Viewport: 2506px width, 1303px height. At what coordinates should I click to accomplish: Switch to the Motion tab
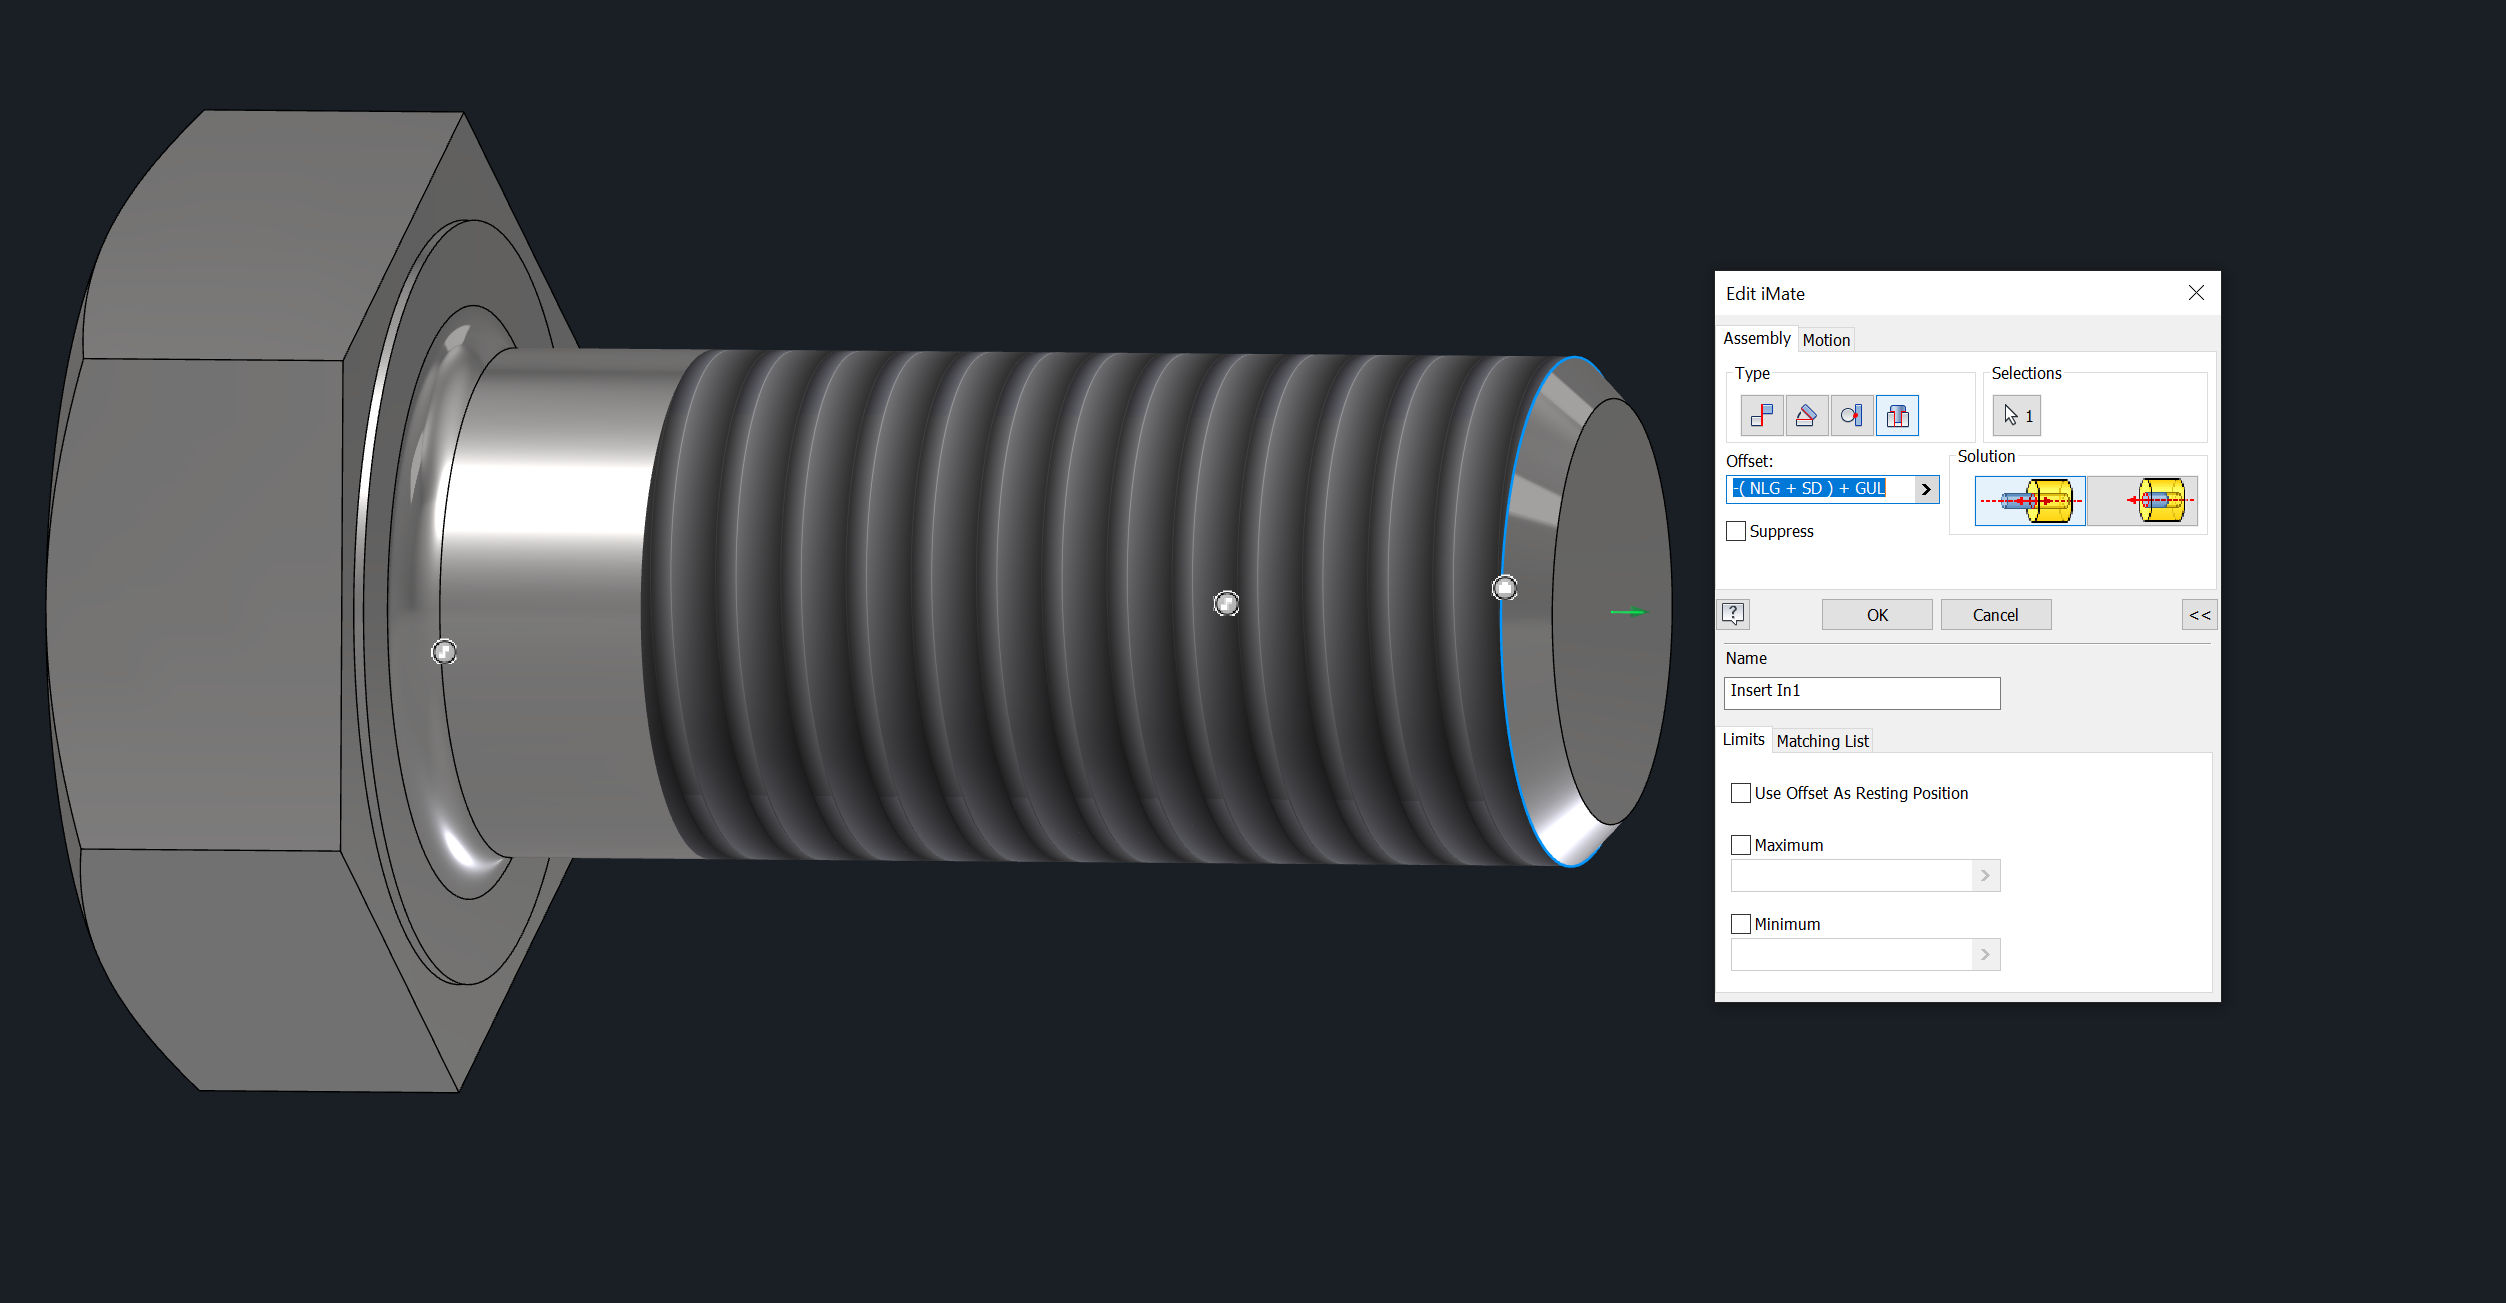tap(1826, 340)
